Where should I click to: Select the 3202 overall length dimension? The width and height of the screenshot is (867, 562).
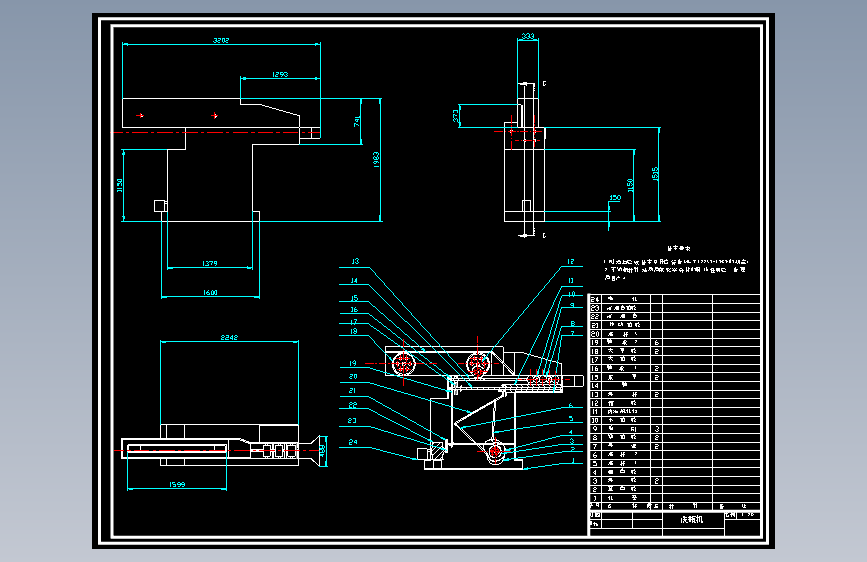[x=221, y=40]
